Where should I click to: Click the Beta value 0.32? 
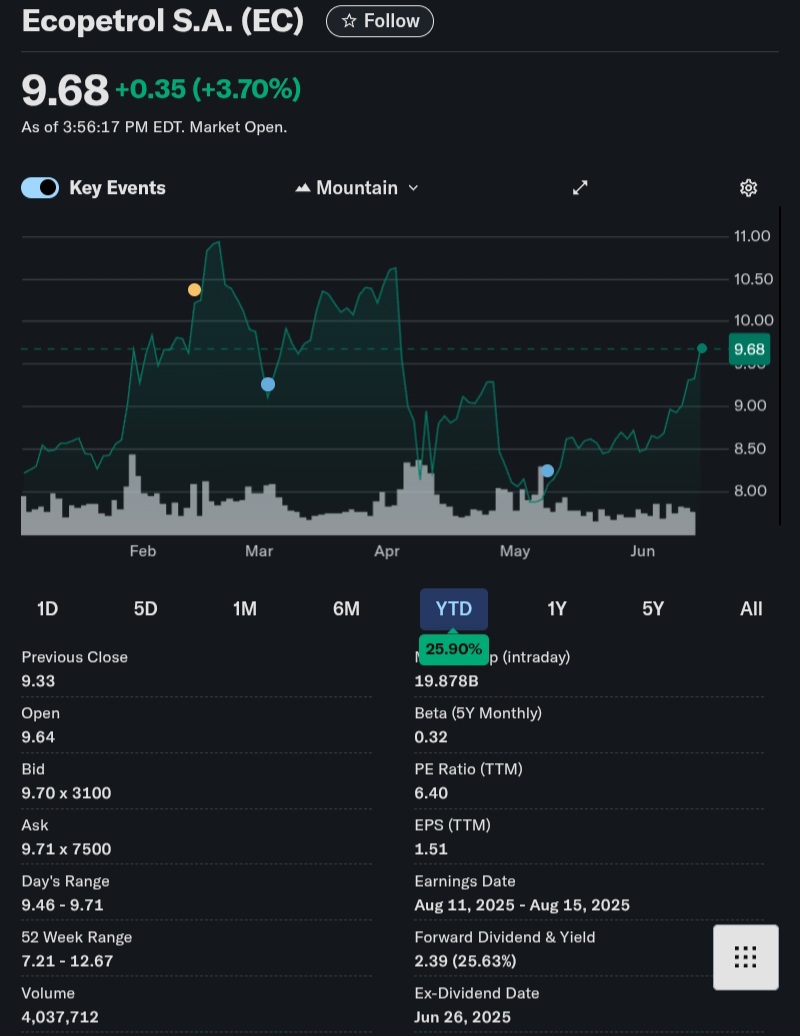431,737
